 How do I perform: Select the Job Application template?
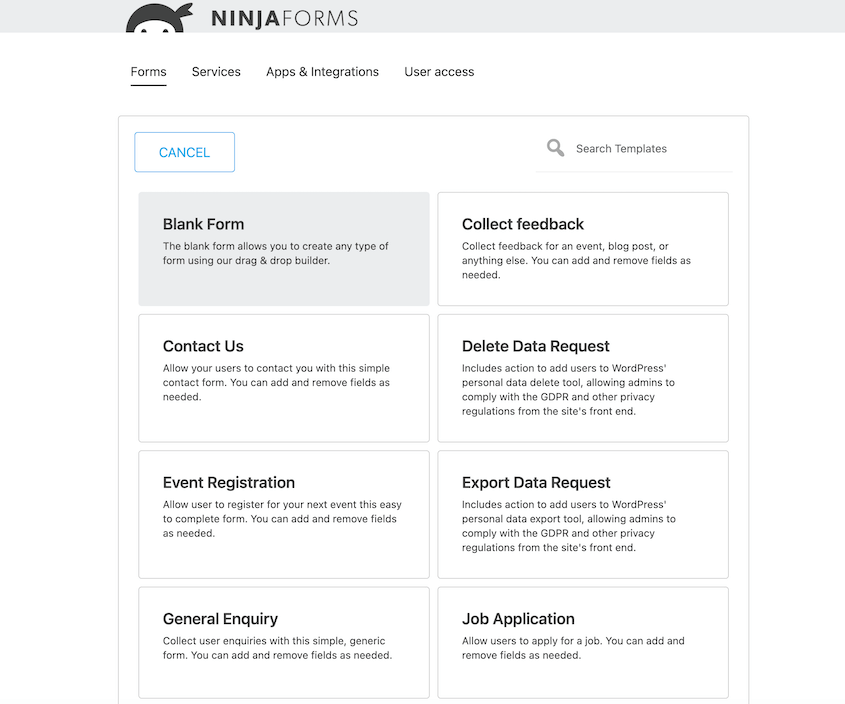coord(583,642)
